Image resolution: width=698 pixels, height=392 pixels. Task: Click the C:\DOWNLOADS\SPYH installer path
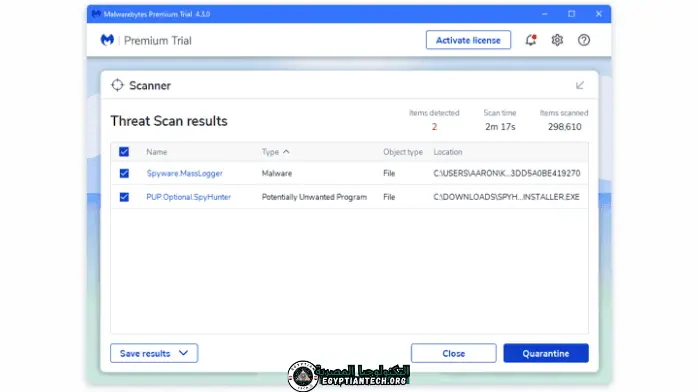tap(506, 197)
